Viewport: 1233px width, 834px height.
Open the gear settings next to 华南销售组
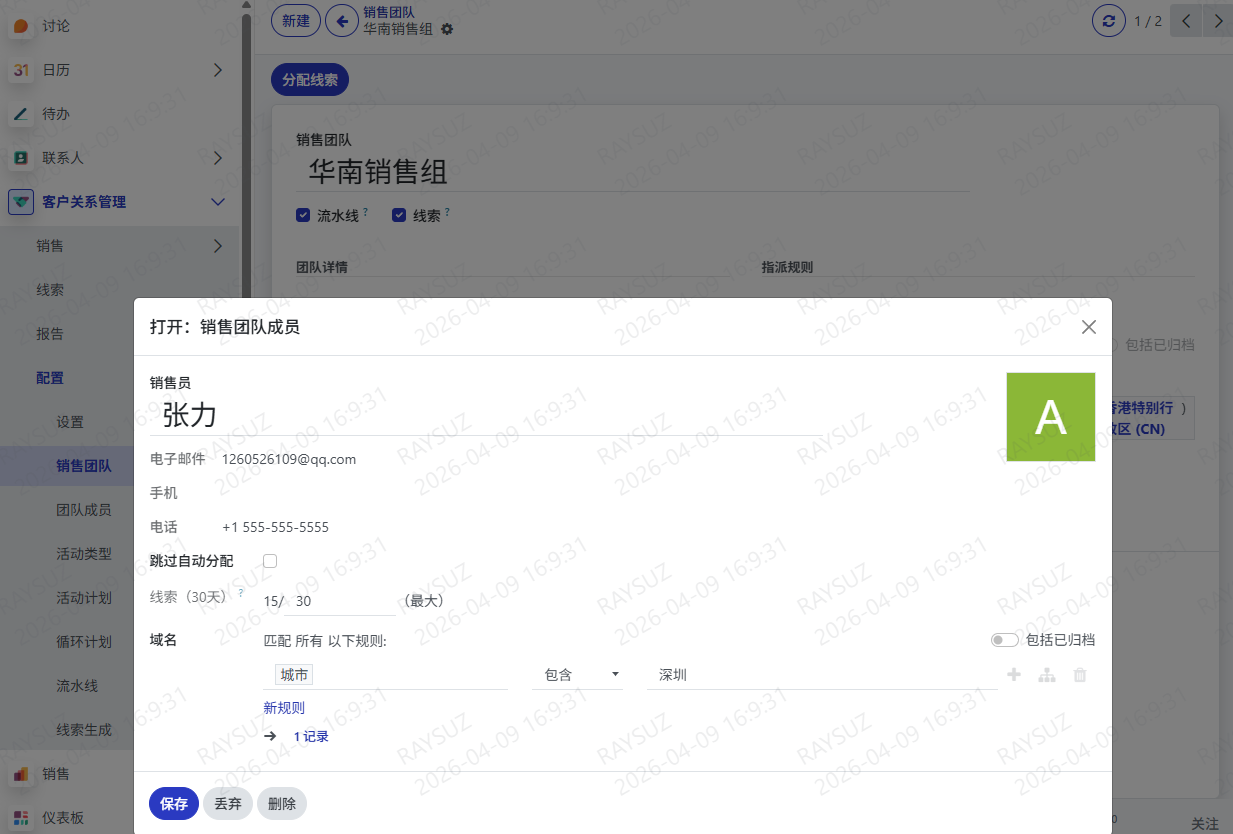pyautogui.click(x=447, y=29)
